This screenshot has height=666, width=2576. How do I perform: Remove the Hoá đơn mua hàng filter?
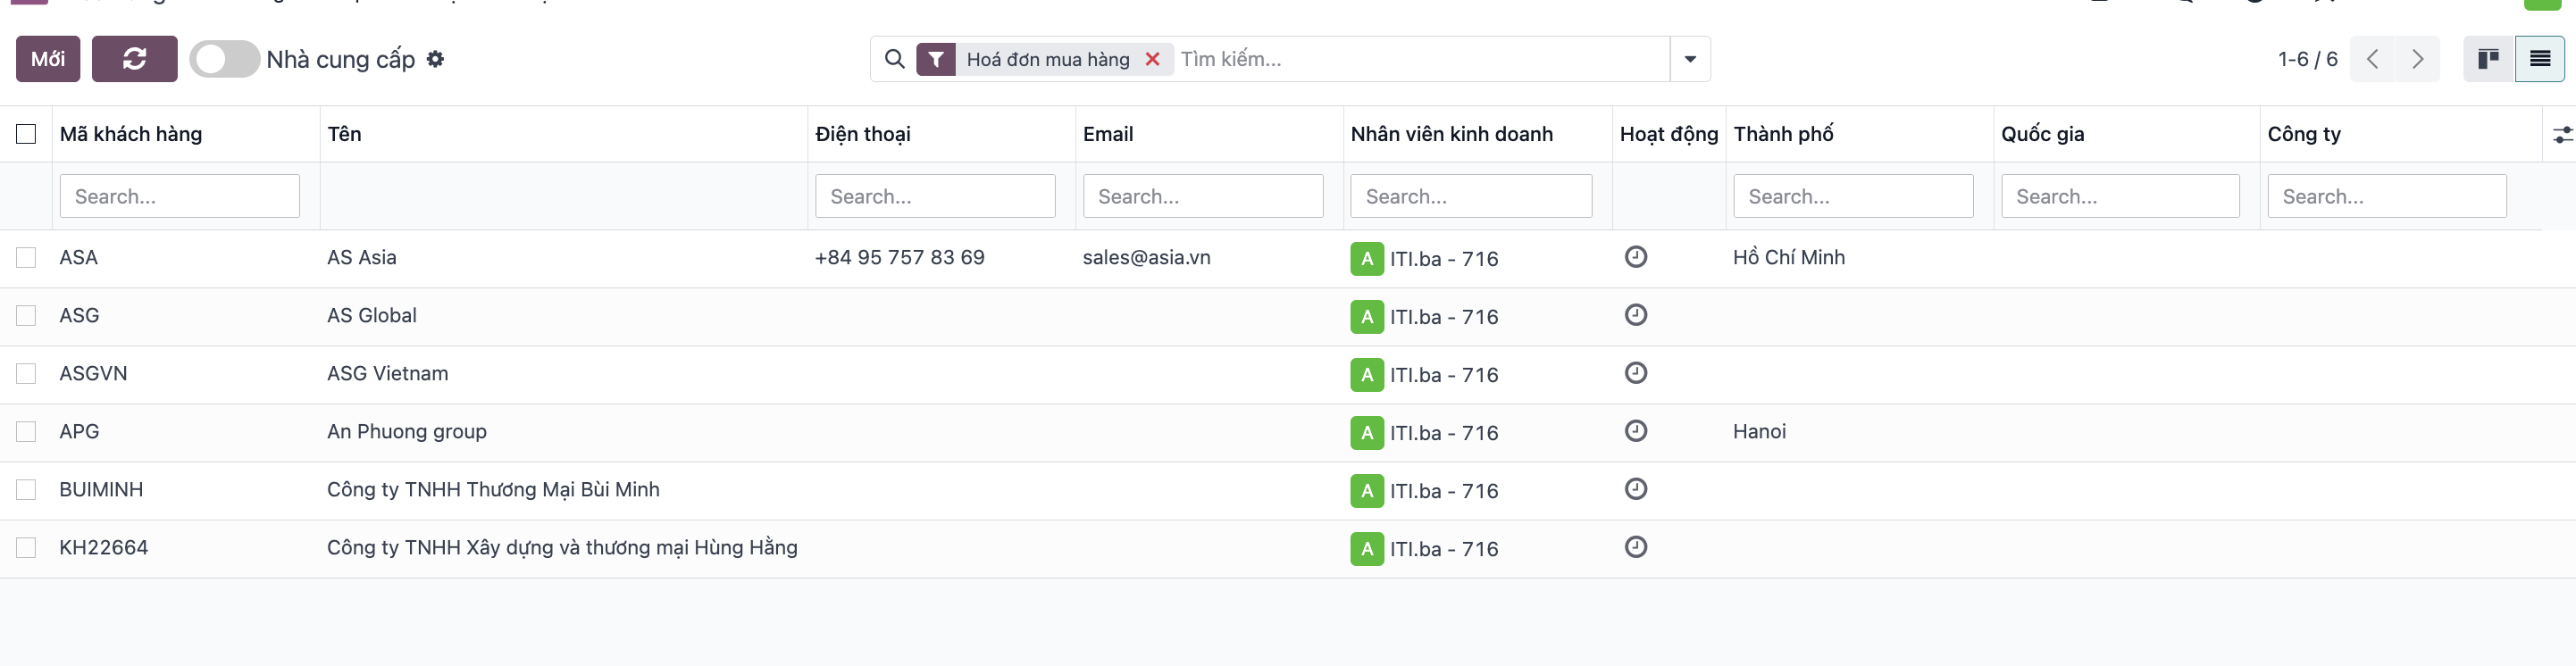click(1152, 59)
